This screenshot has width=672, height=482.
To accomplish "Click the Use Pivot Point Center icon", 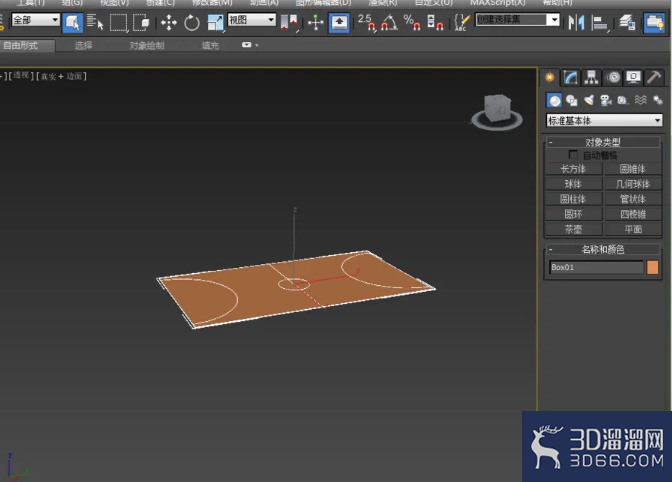I will (x=289, y=22).
